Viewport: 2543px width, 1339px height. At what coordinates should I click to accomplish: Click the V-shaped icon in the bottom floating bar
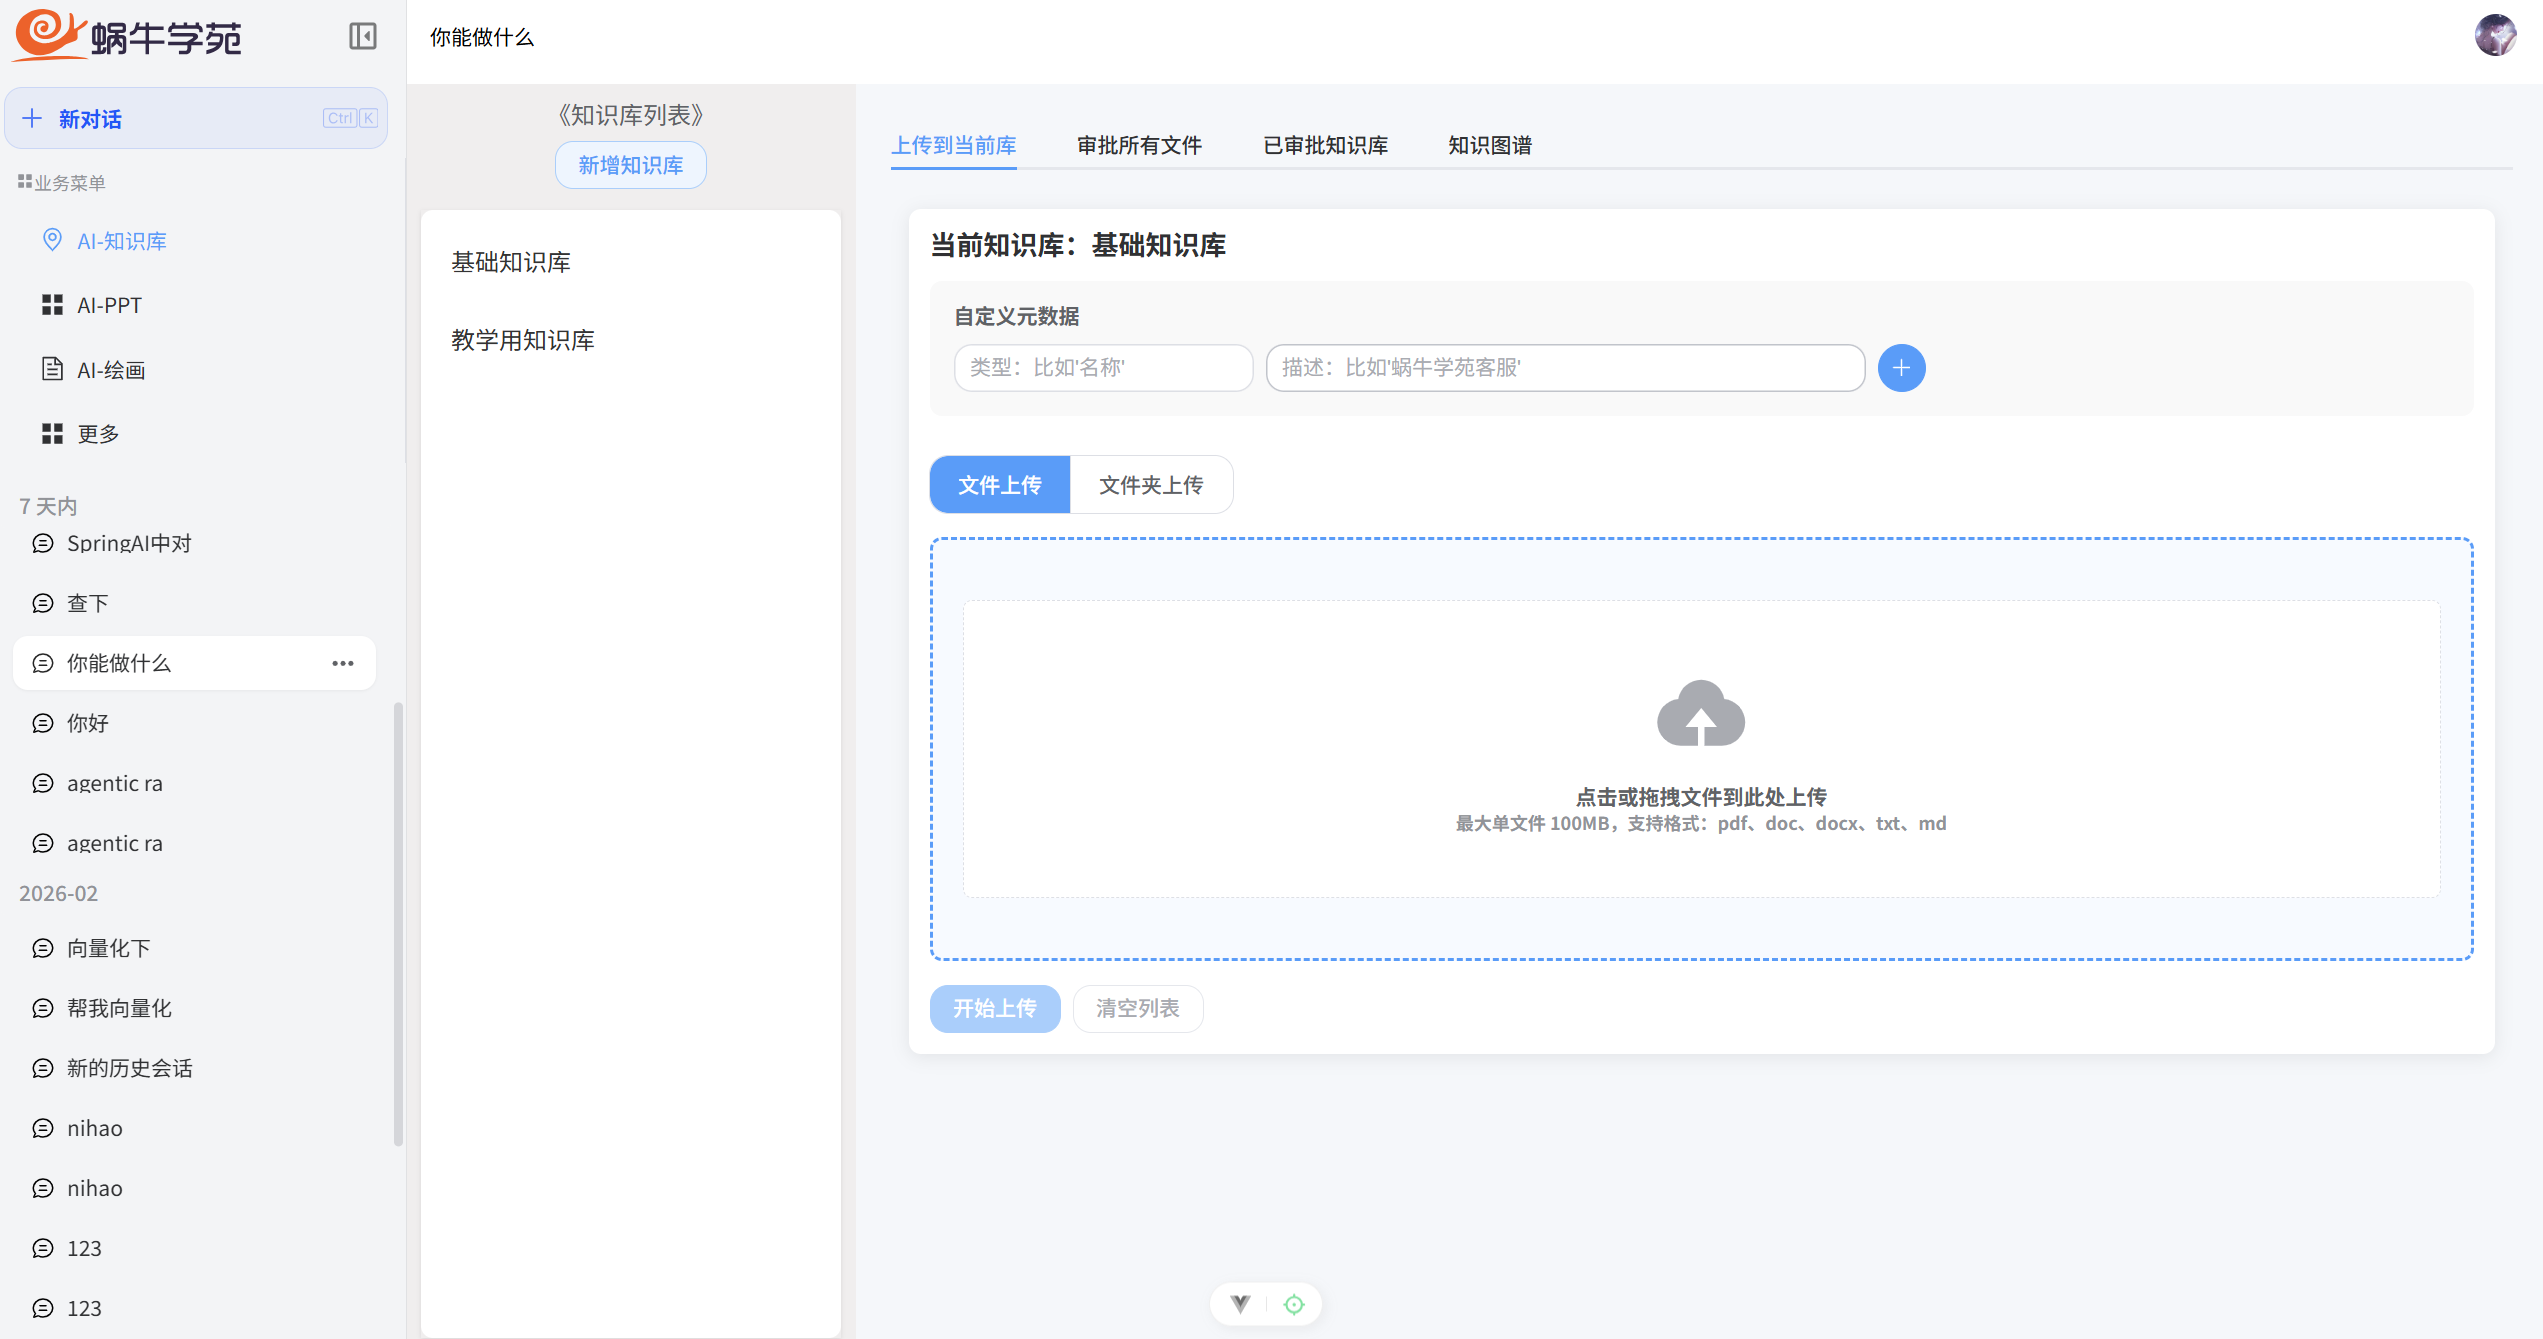[1240, 1304]
